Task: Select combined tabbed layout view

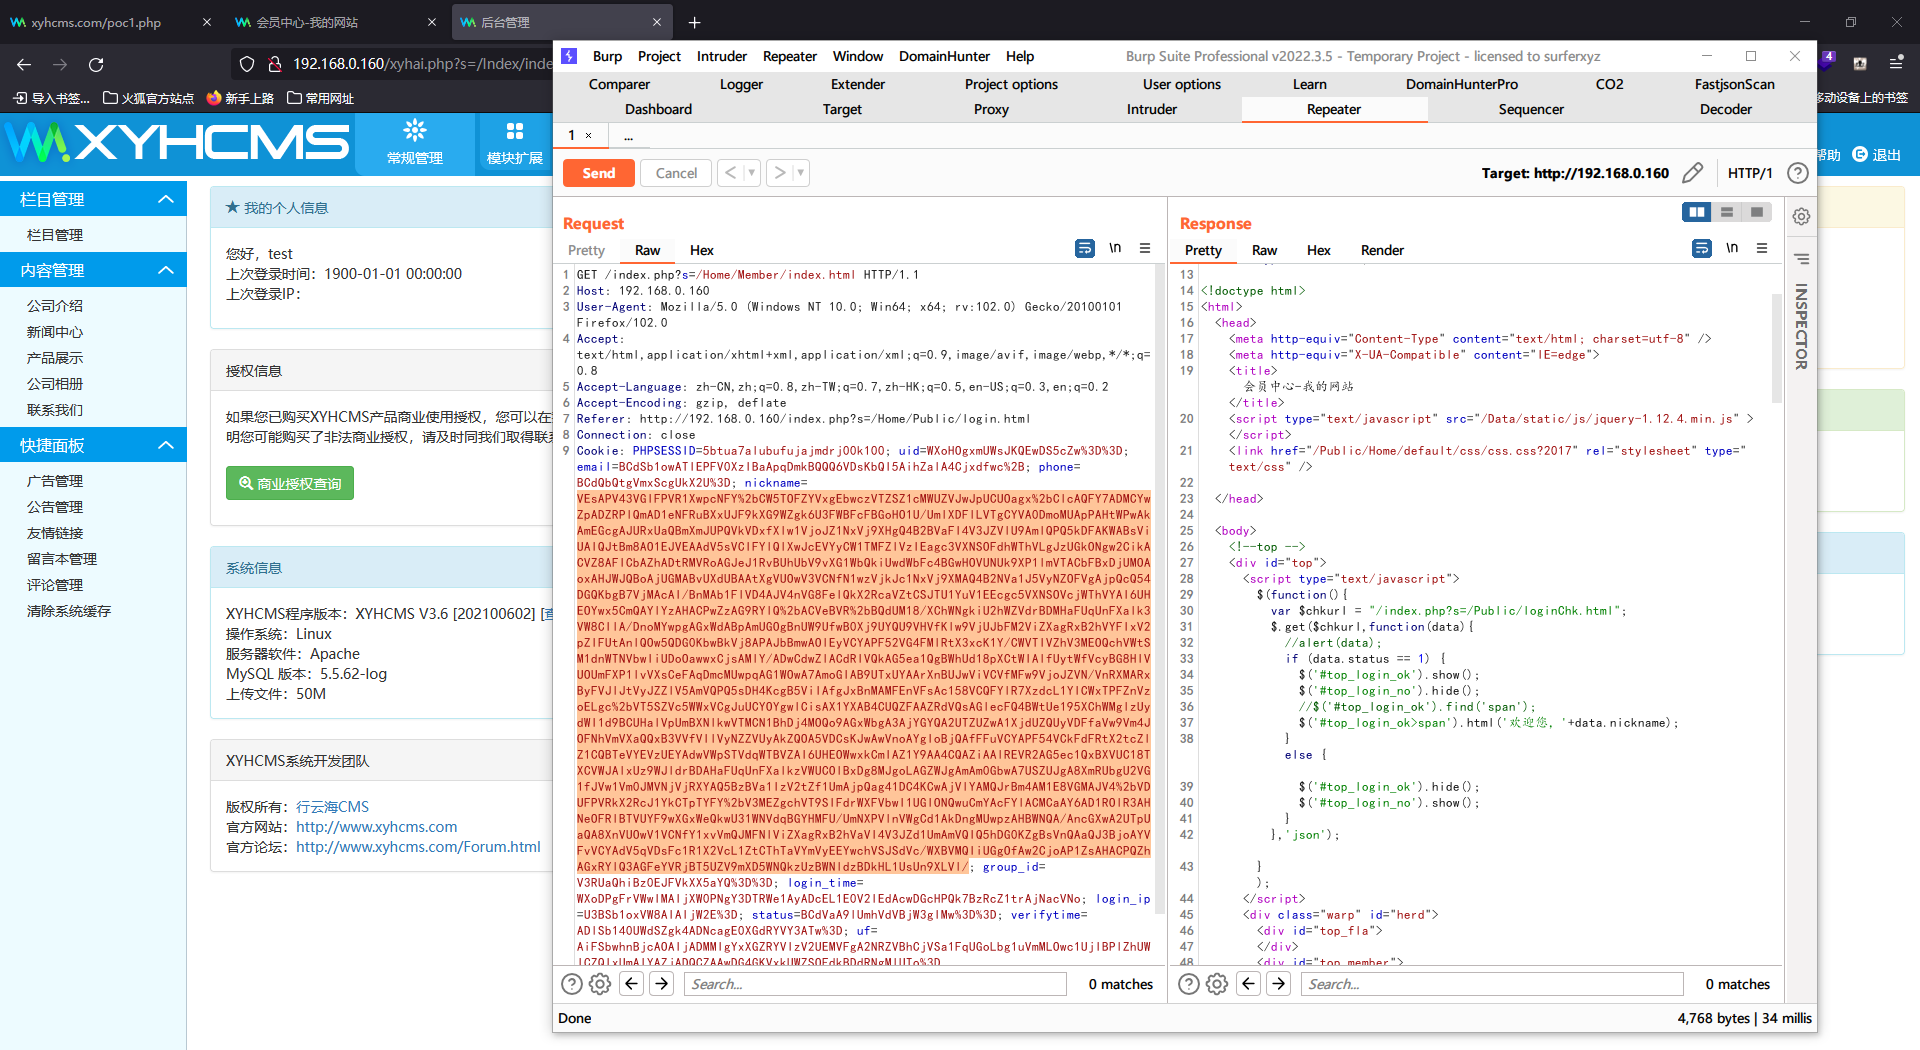Action: (x=1757, y=212)
